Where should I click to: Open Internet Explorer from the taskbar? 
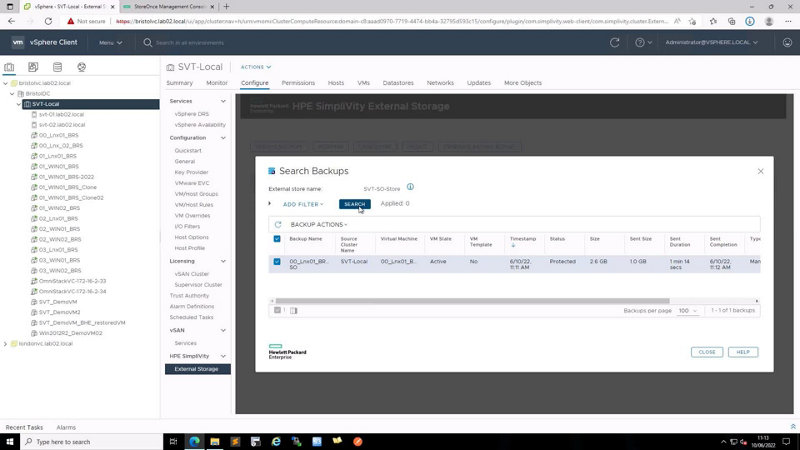click(x=276, y=442)
